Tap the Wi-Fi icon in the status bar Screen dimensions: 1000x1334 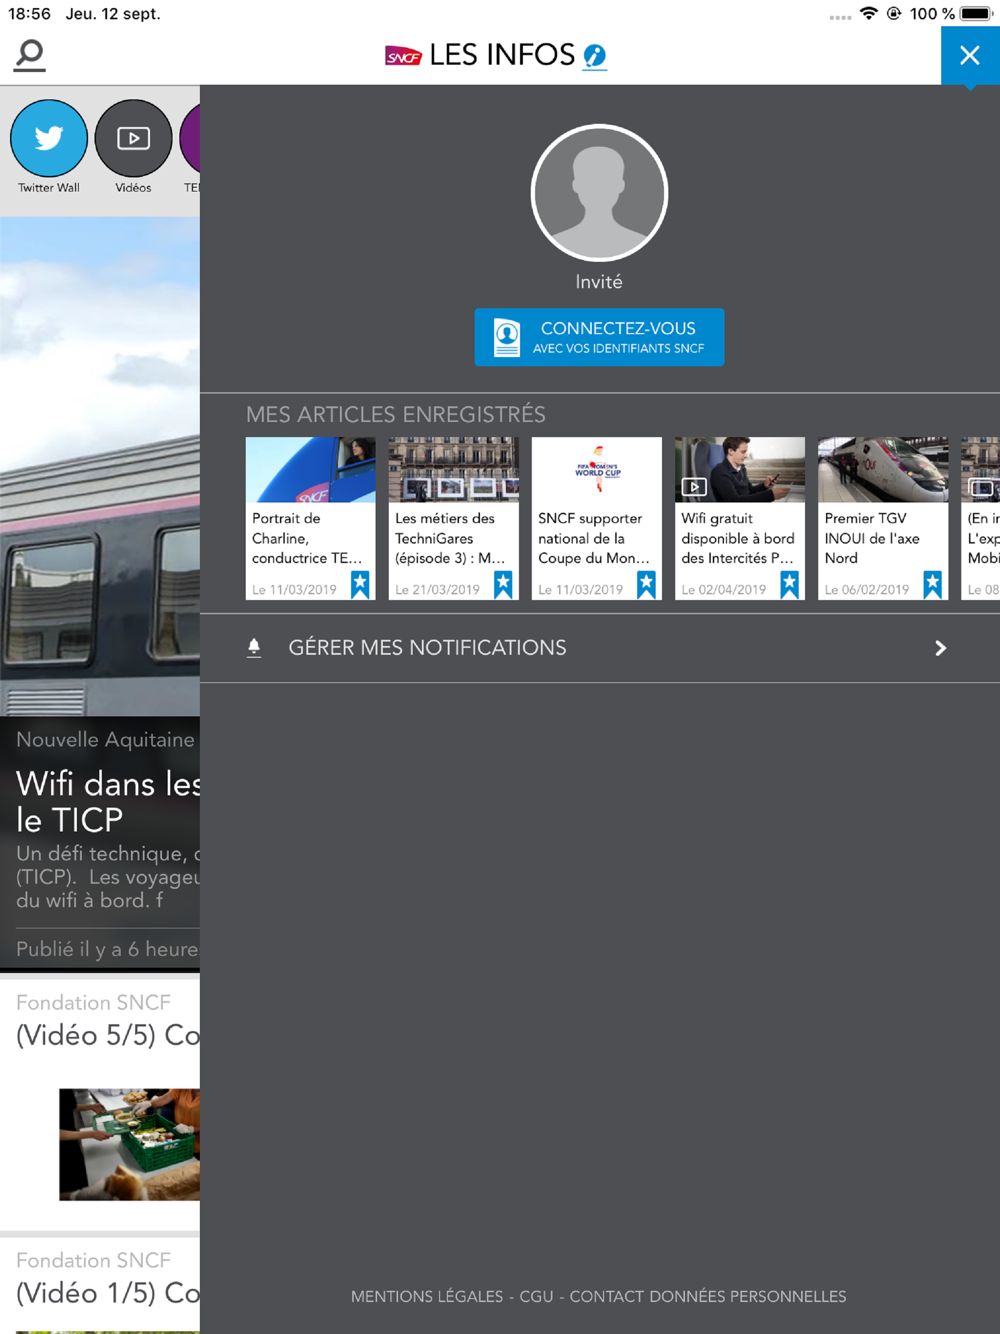coord(869,14)
